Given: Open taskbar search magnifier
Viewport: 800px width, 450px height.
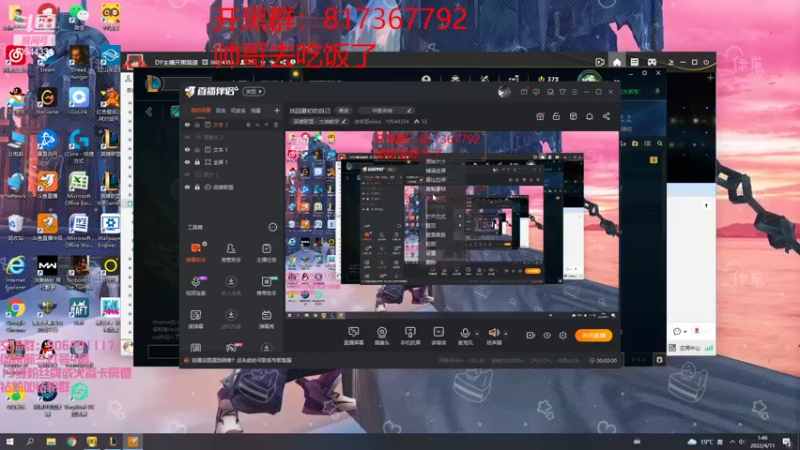Looking at the screenshot, I should 30,441.
